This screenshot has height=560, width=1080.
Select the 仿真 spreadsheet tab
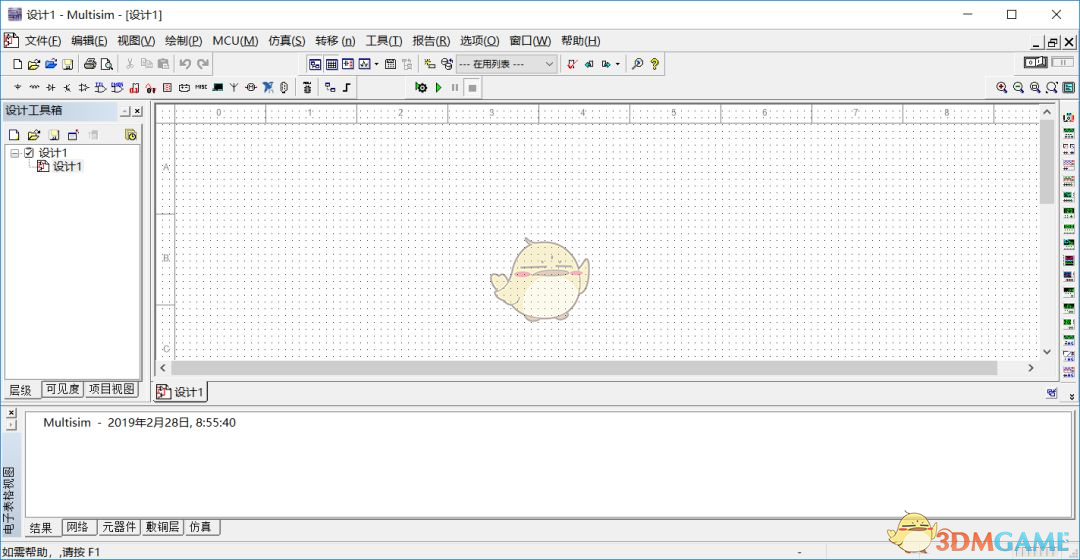click(200, 527)
